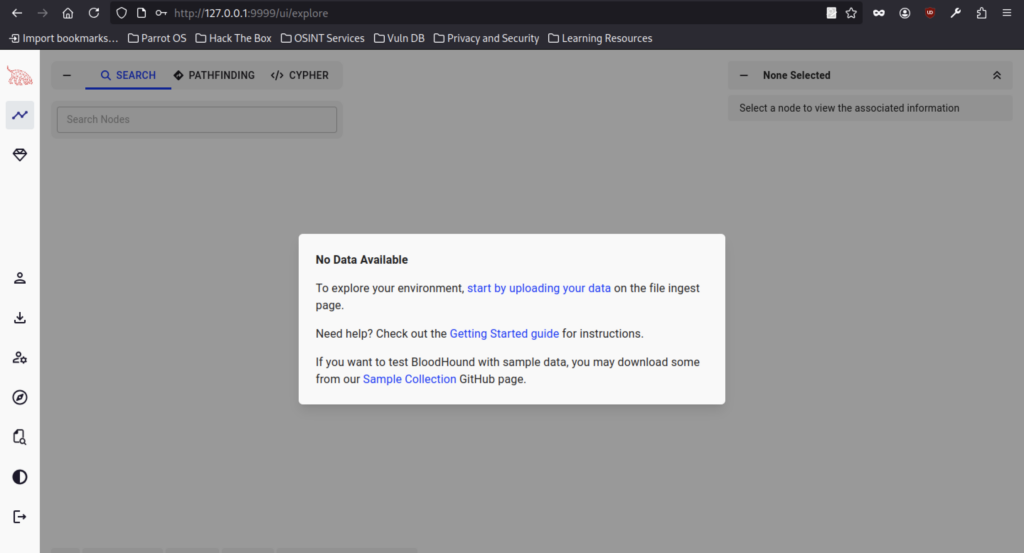The width and height of the screenshot is (1024, 553).
Task: Toggle dark mode half-circle icon
Action: [20, 477]
